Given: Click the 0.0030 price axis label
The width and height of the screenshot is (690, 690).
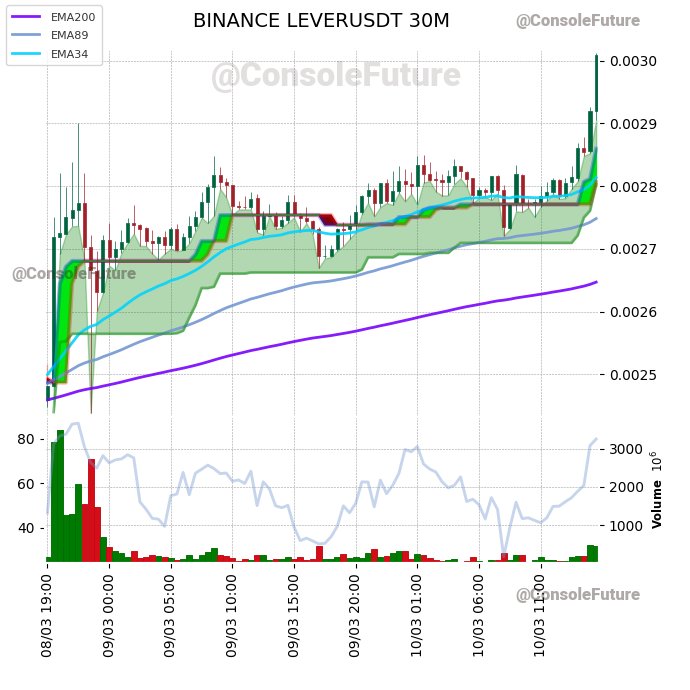Looking at the screenshot, I should pyautogui.click(x=633, y=61).
